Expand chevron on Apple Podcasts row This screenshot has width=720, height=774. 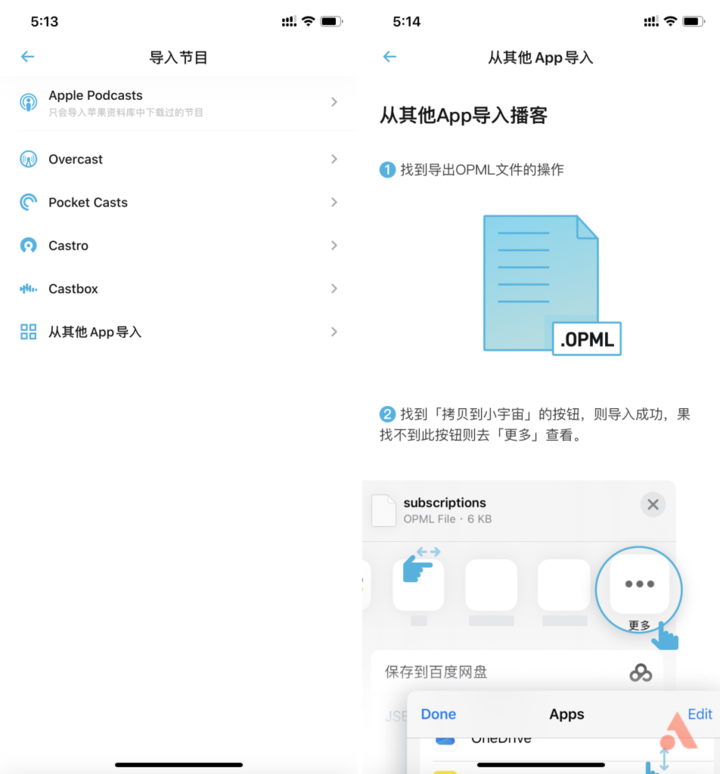[334, 102]
